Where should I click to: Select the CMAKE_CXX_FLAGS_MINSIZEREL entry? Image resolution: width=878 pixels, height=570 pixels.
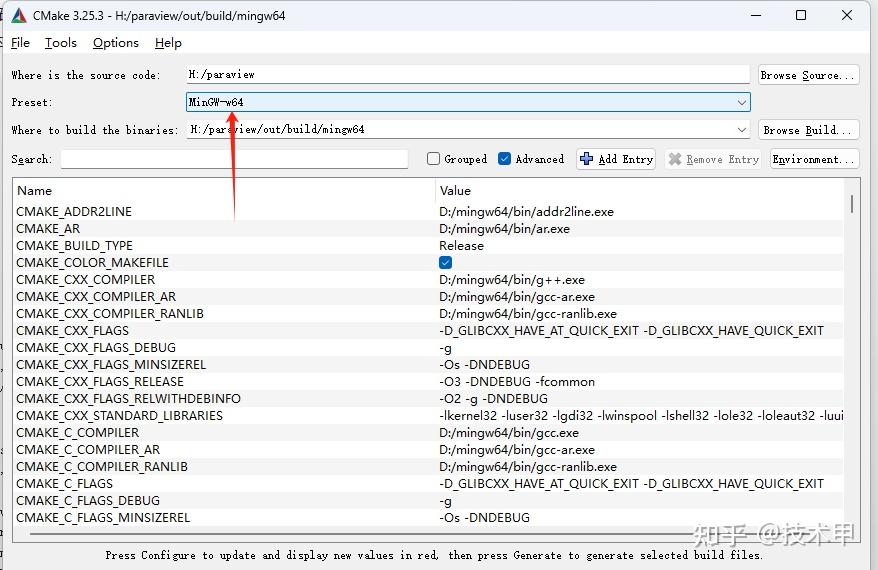[111, 365]
